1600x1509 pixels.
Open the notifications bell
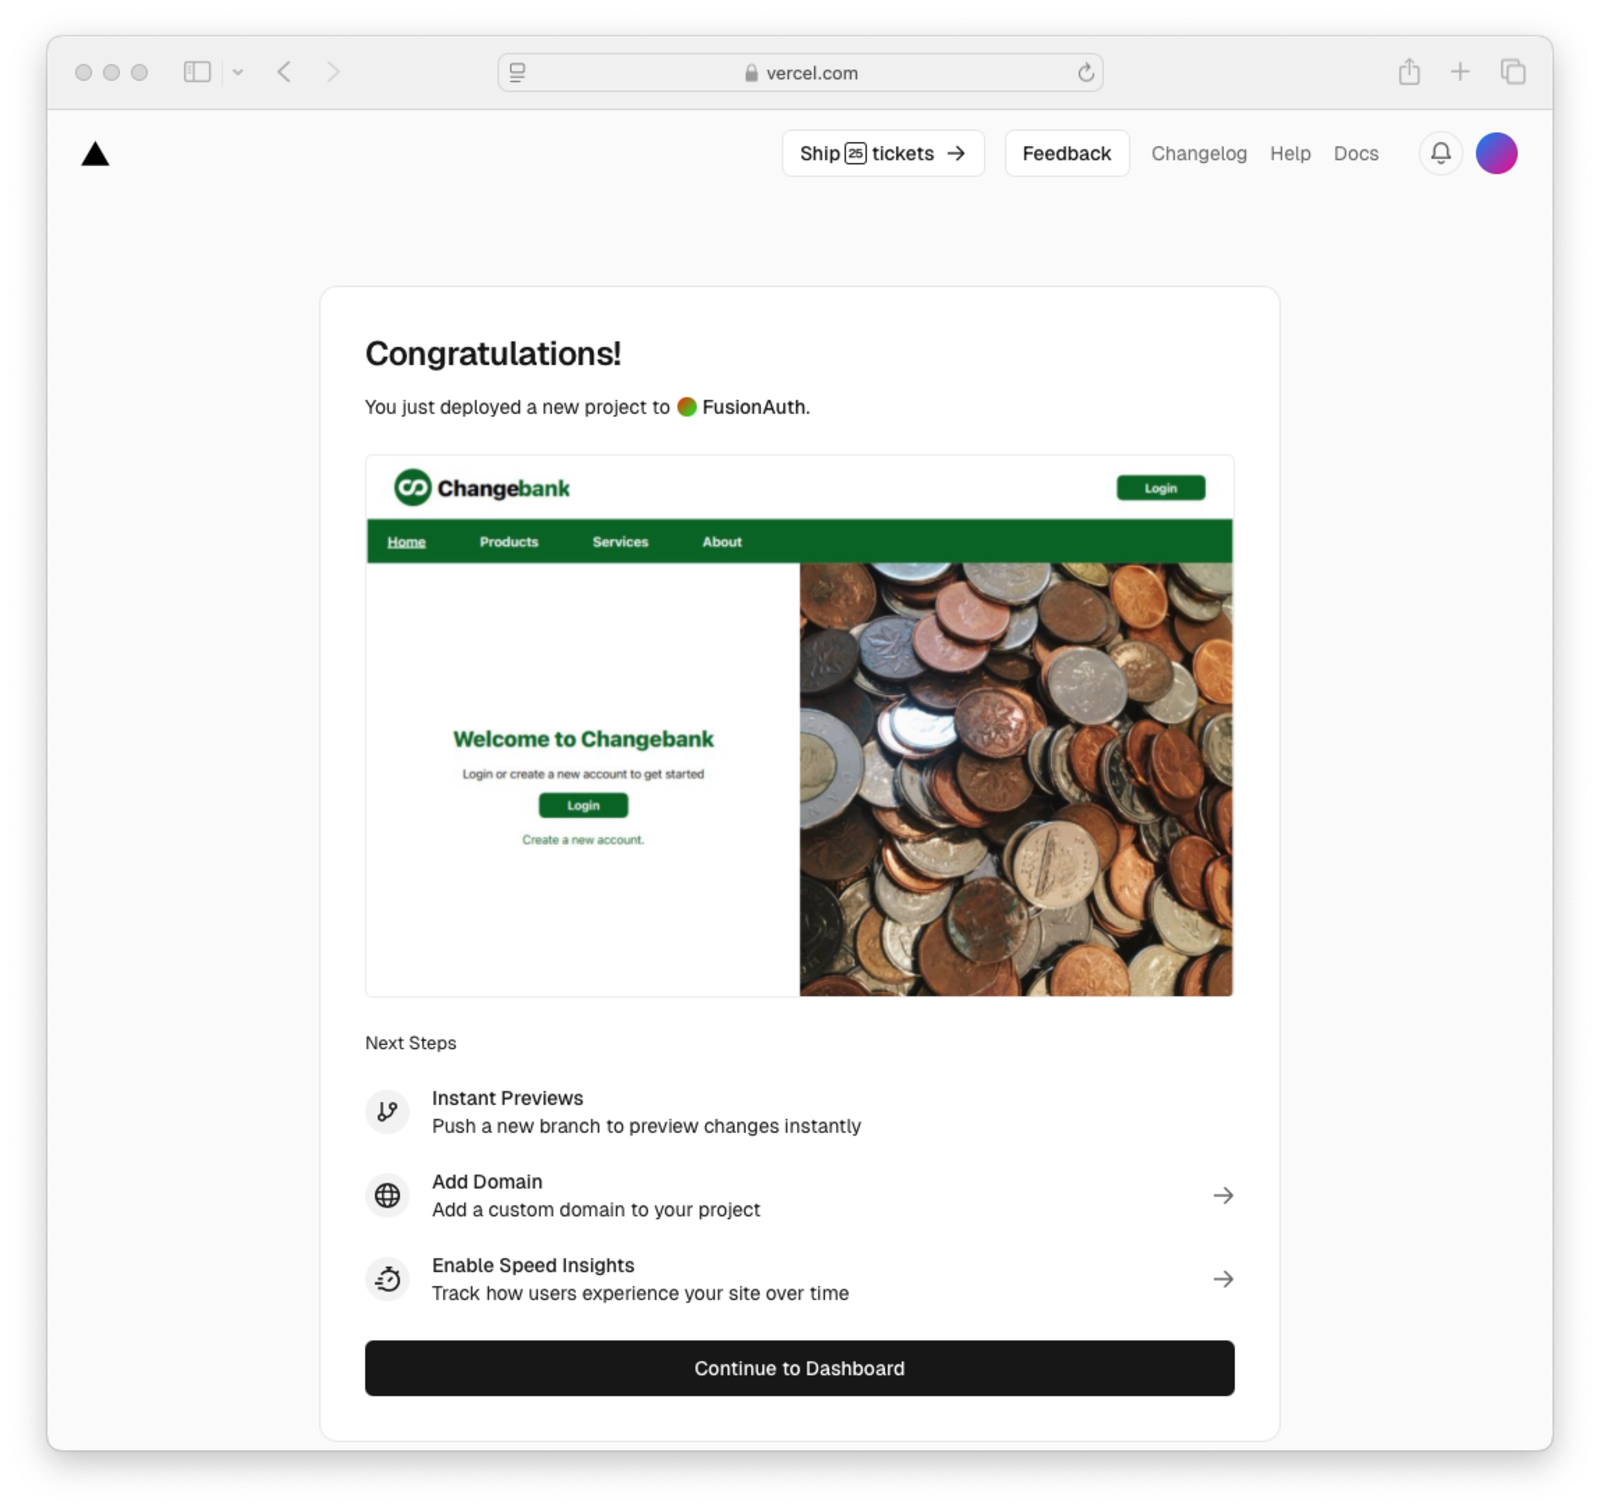click(1440, 153)
